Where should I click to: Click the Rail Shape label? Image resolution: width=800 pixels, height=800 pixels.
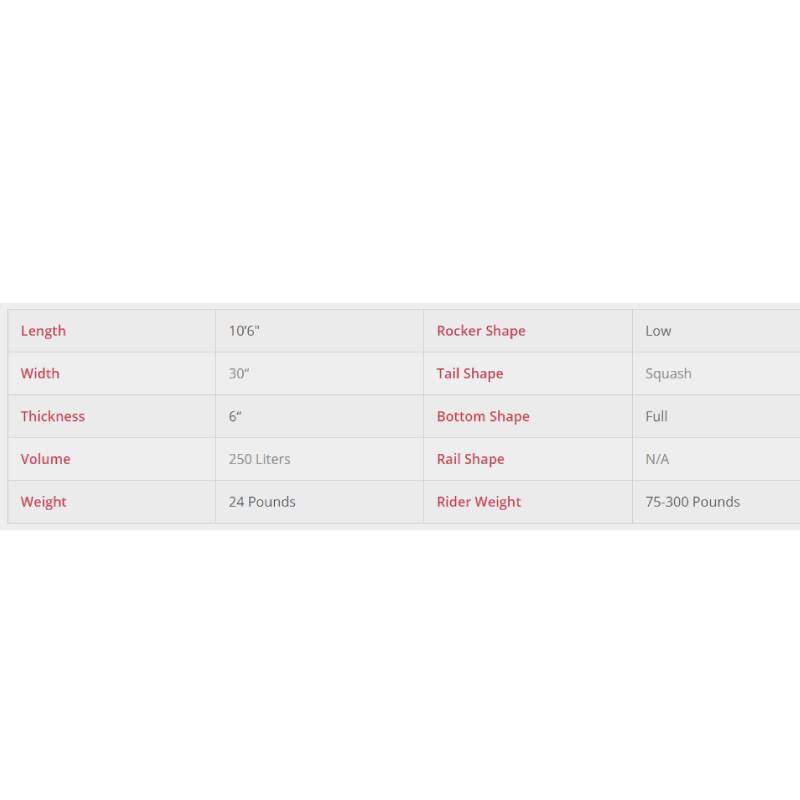pyautogui.click(x=470, y=459)
